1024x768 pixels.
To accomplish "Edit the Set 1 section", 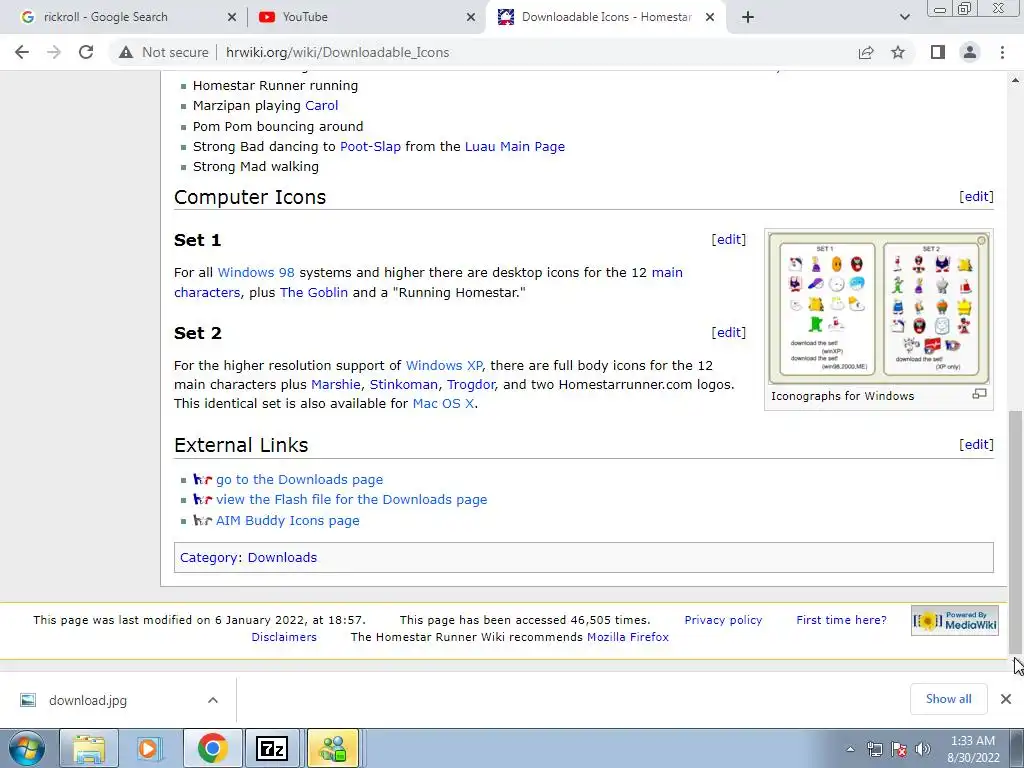I will [729, 240].
